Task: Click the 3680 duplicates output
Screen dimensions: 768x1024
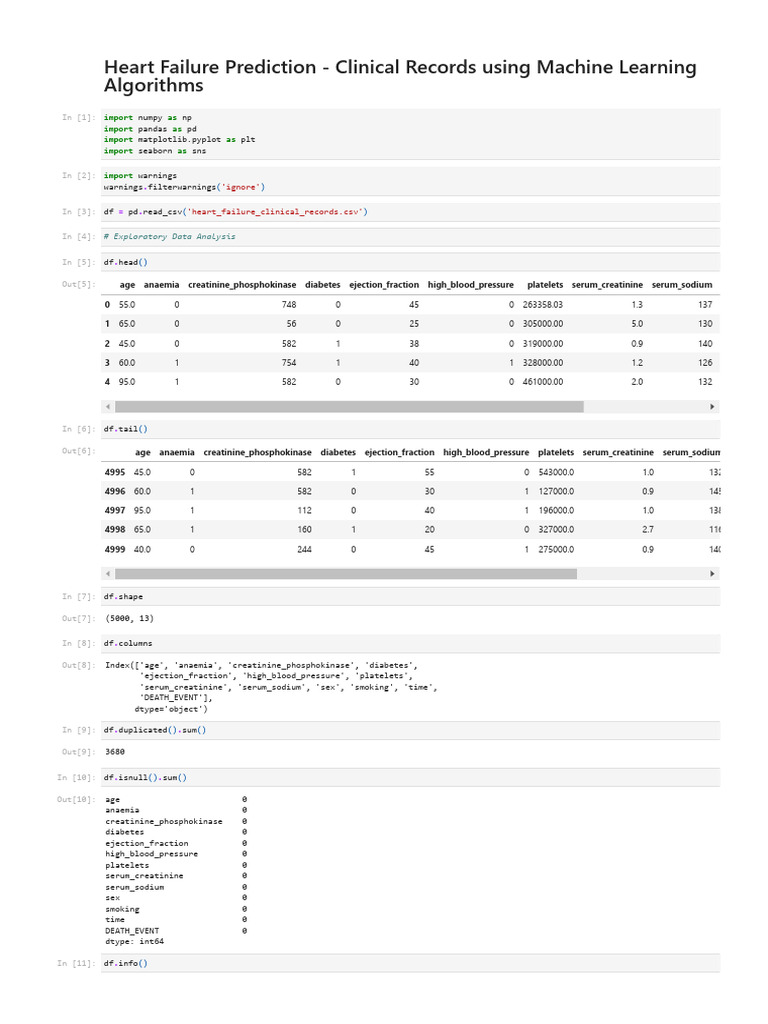Action: tap(115, 752)
